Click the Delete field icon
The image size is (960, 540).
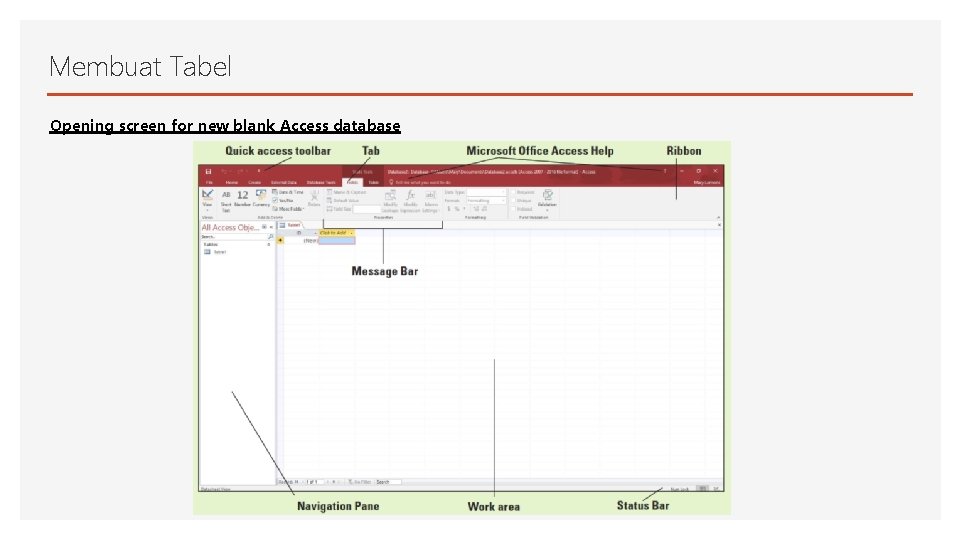314,198
